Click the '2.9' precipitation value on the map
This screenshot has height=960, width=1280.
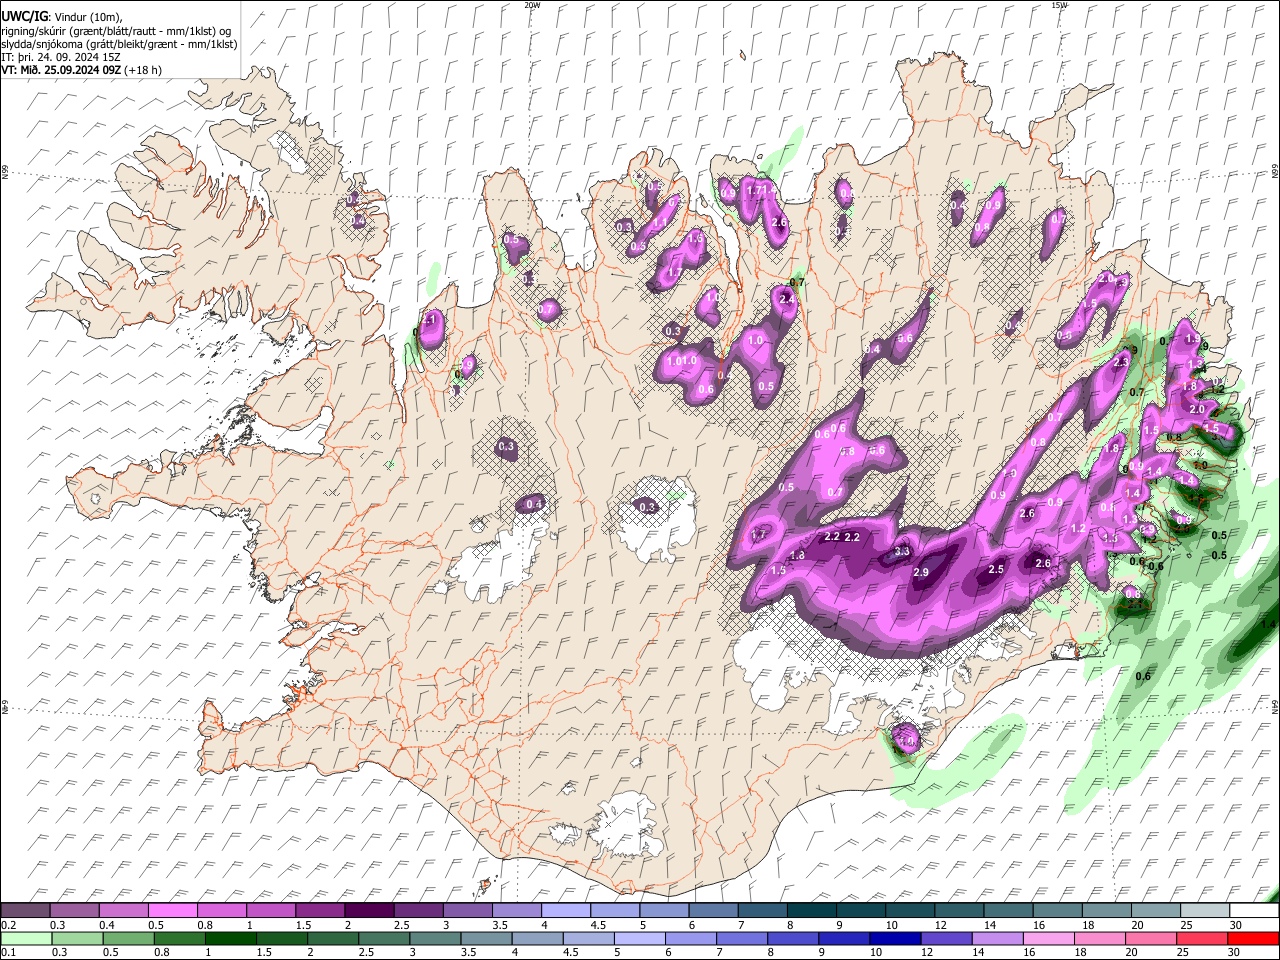[921, 572]
